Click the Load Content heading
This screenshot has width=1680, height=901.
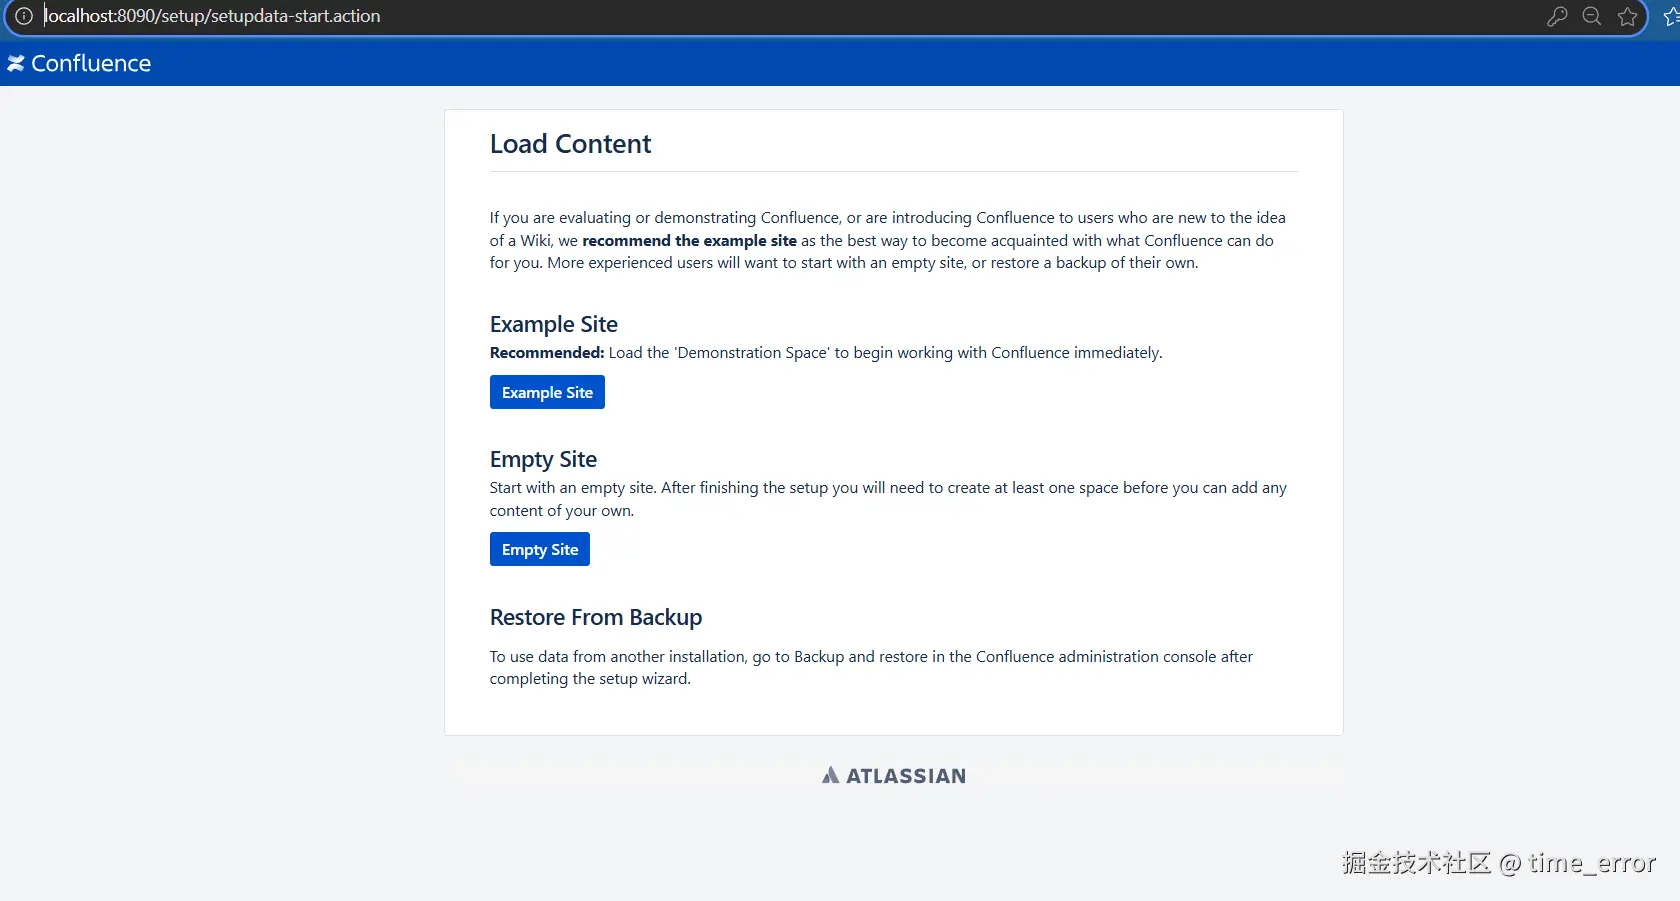click(x=570, y=144)
